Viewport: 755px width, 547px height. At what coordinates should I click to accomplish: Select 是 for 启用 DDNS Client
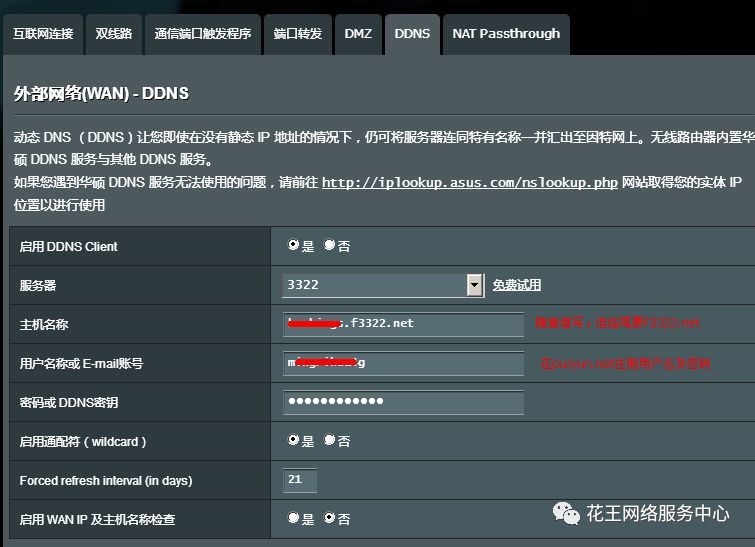click(293, 245)
